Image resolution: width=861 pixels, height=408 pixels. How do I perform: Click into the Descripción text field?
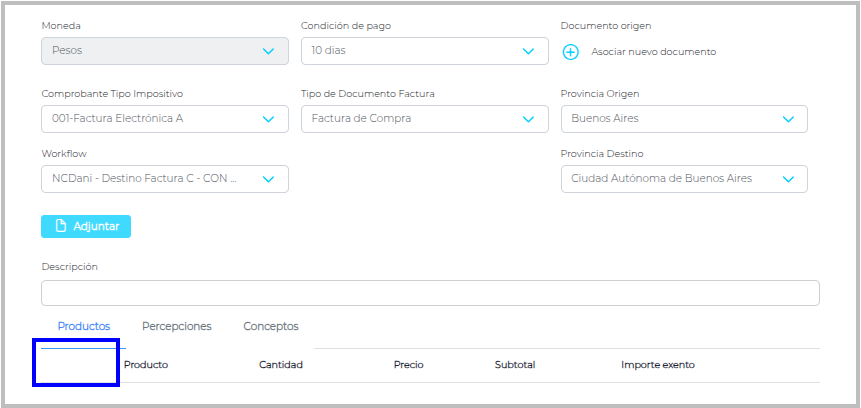pos(430,293)
